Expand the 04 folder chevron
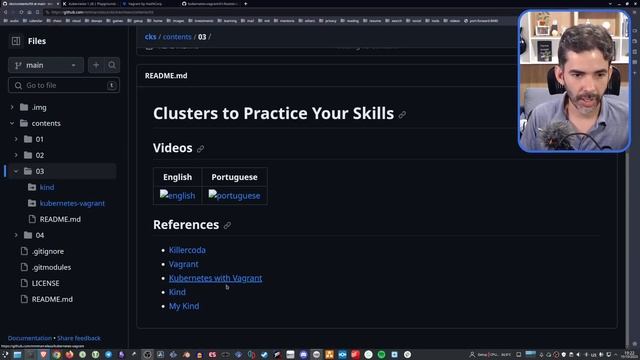The width and height of the screenshot is (640, 360). 16,235
